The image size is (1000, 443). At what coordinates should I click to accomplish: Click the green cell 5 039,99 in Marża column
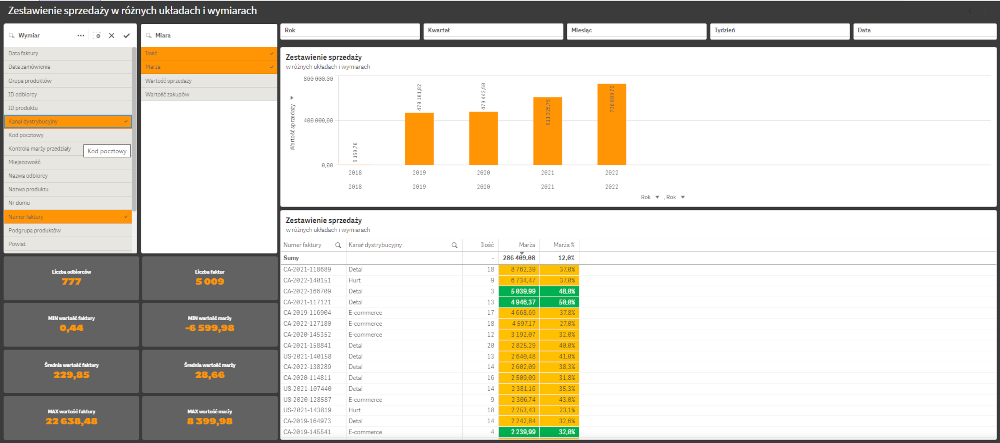point(519,290)
